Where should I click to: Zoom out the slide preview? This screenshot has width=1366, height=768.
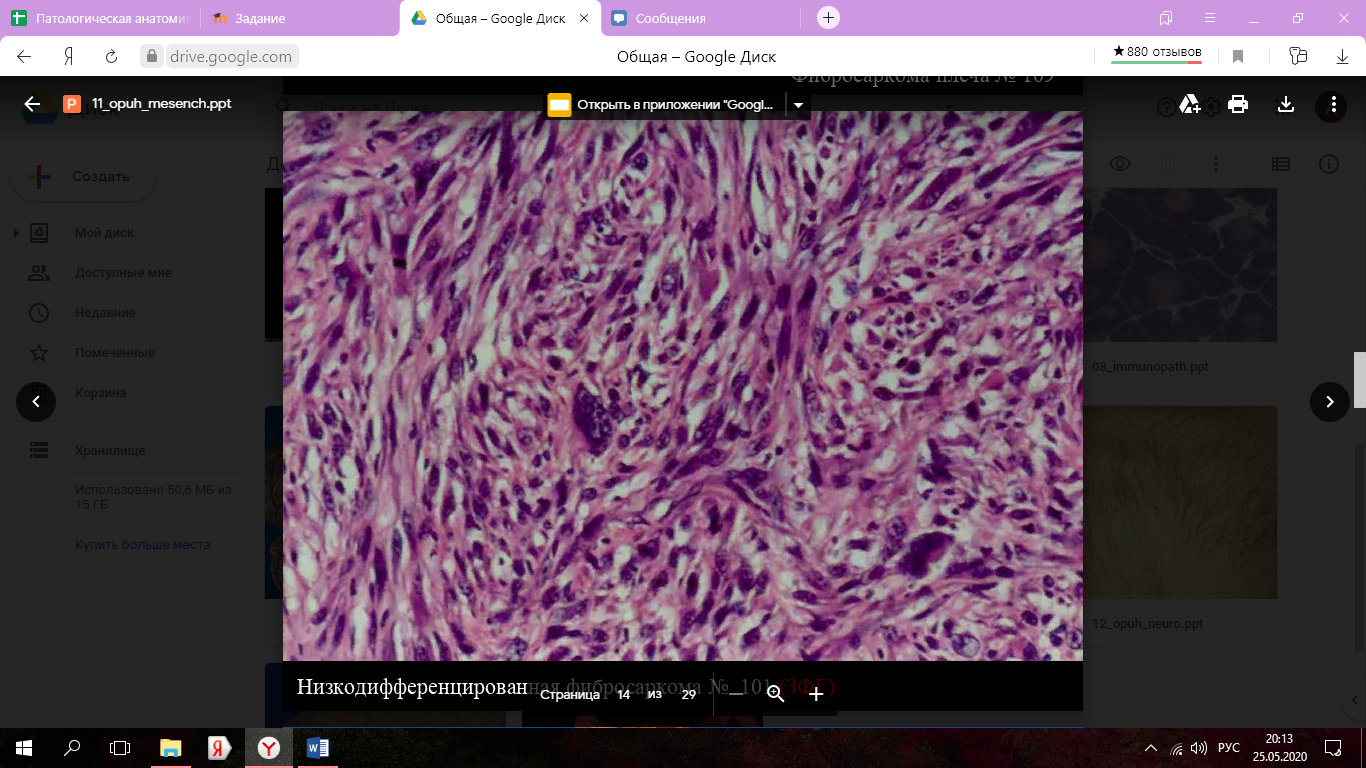(x=734, y=694)
